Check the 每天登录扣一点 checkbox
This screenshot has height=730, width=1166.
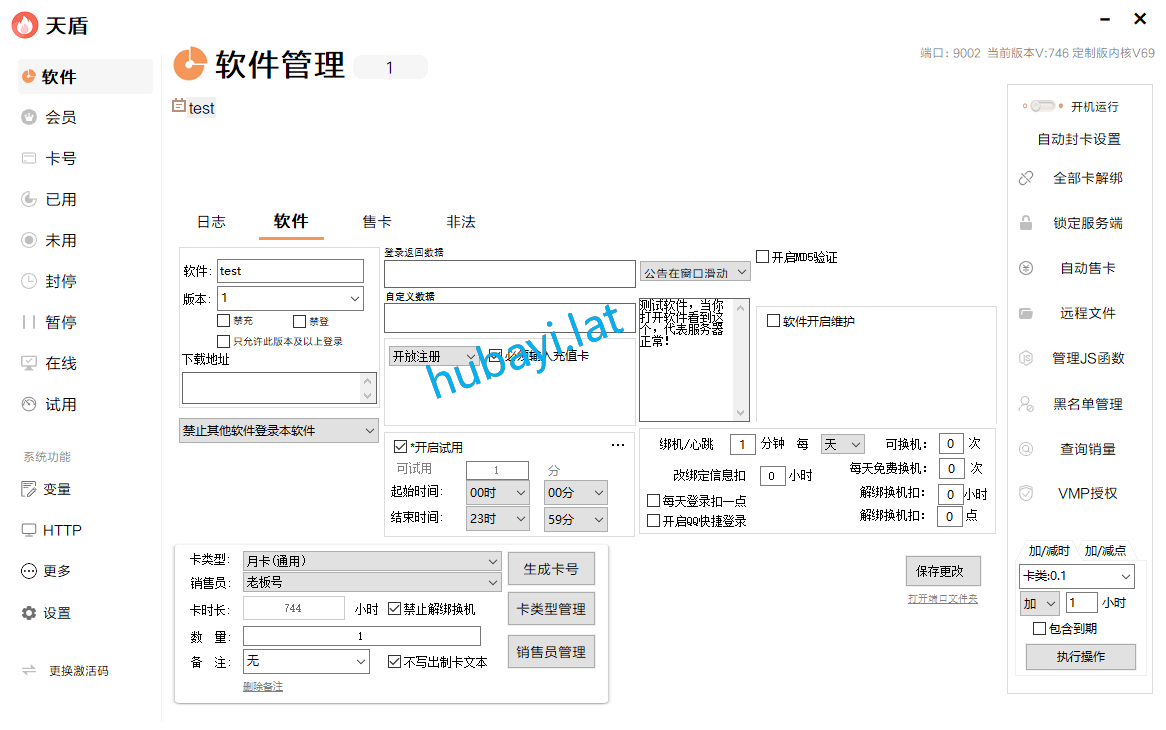tap(654, 501)
